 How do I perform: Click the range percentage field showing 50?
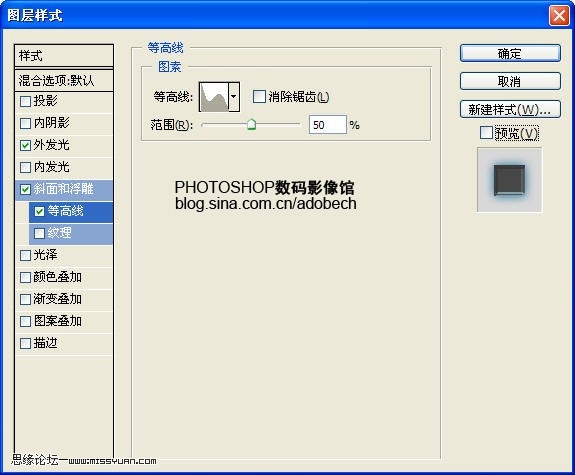[x=327, y=125]
